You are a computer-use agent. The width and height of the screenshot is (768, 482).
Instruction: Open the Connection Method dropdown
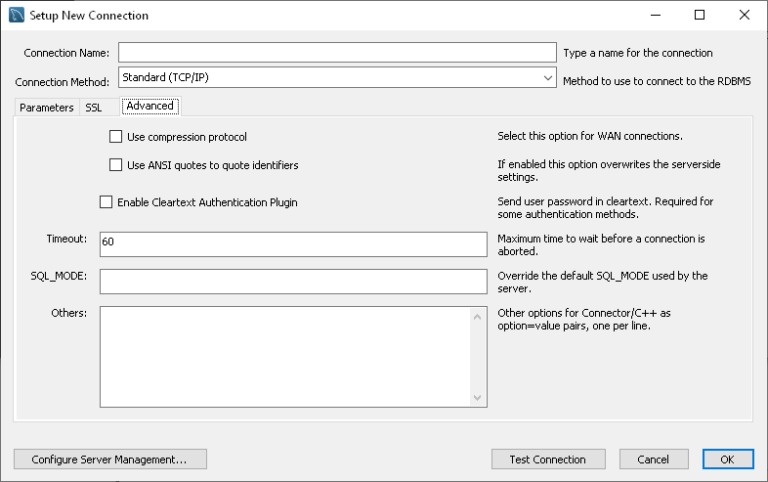[x=337, y=77]
